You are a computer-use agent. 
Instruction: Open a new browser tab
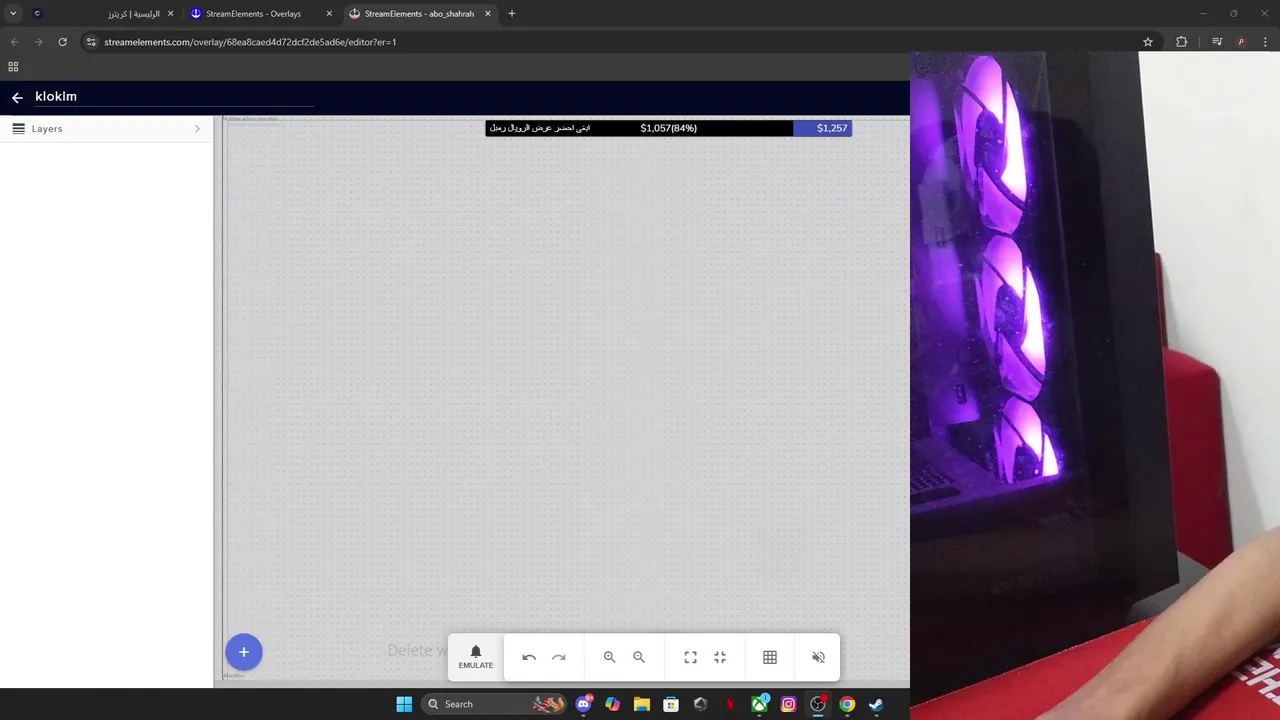pyautogui.click(x=512, y=14)
